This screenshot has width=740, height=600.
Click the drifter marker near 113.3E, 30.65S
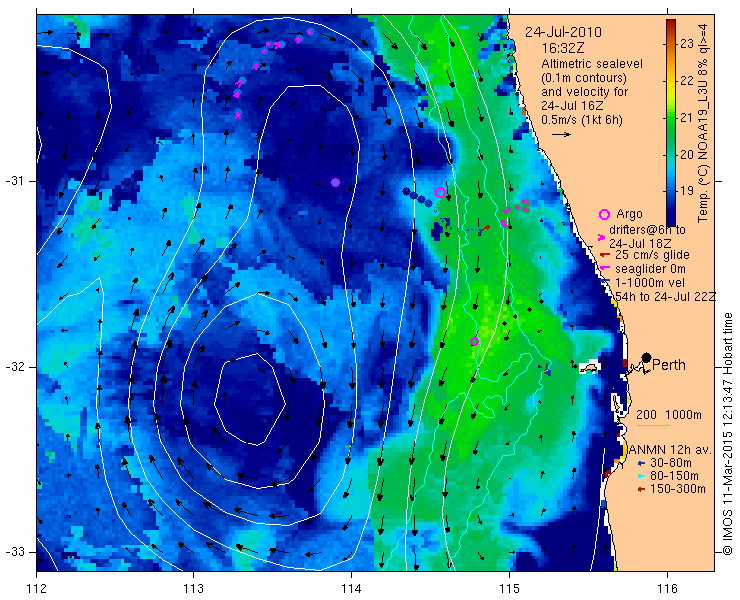click(238, 114)
